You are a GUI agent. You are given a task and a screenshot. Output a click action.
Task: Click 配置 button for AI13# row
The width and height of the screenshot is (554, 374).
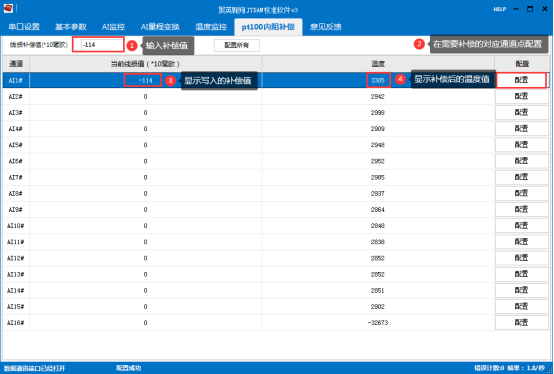pyautogui.click(x=521, y=274)
